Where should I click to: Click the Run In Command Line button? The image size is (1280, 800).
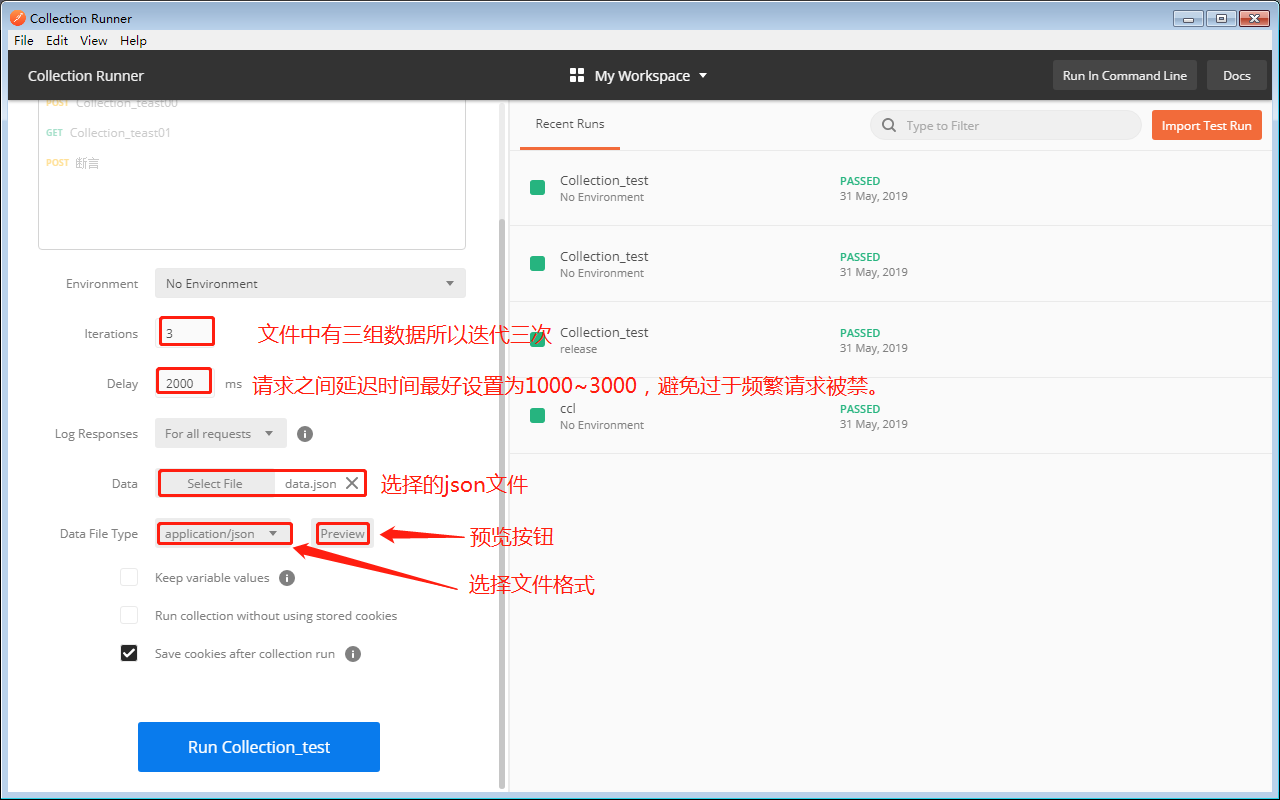(1125, 76)
